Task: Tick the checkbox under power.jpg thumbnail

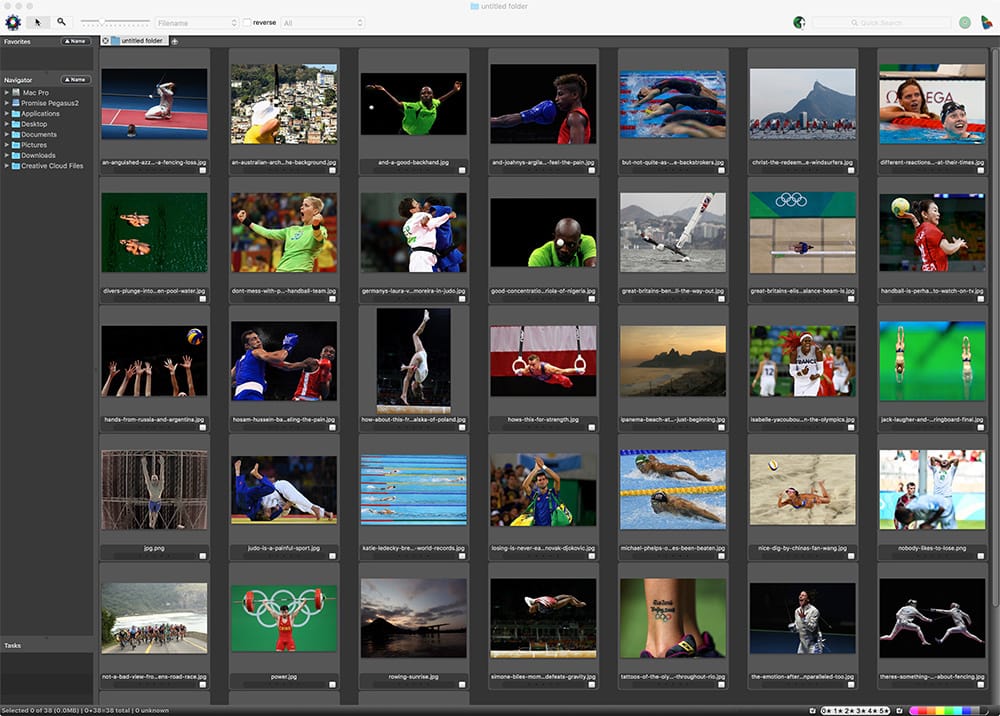Action: tap(332, 684)
